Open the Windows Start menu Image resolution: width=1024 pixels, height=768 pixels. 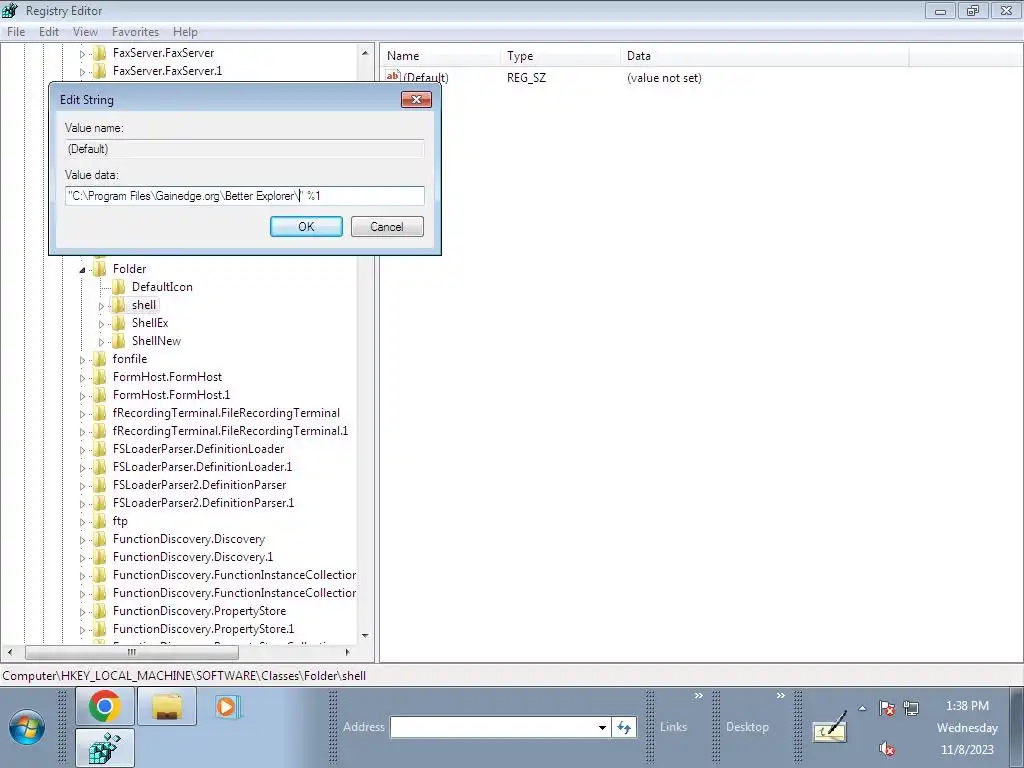pos(27,727)
